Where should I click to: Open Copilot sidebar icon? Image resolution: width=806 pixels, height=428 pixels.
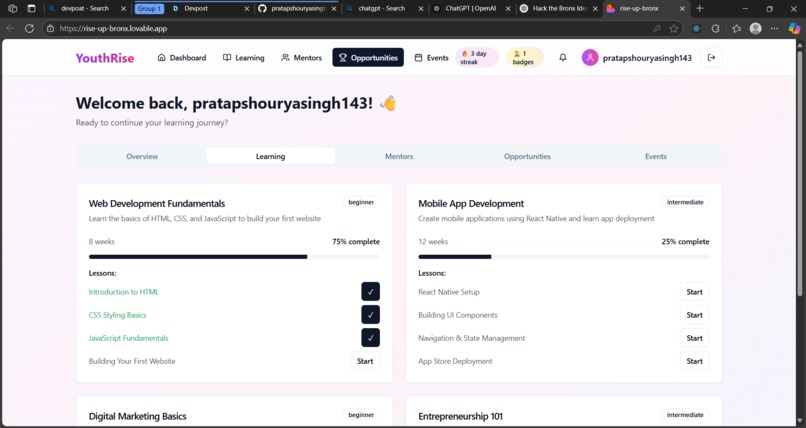795,29
